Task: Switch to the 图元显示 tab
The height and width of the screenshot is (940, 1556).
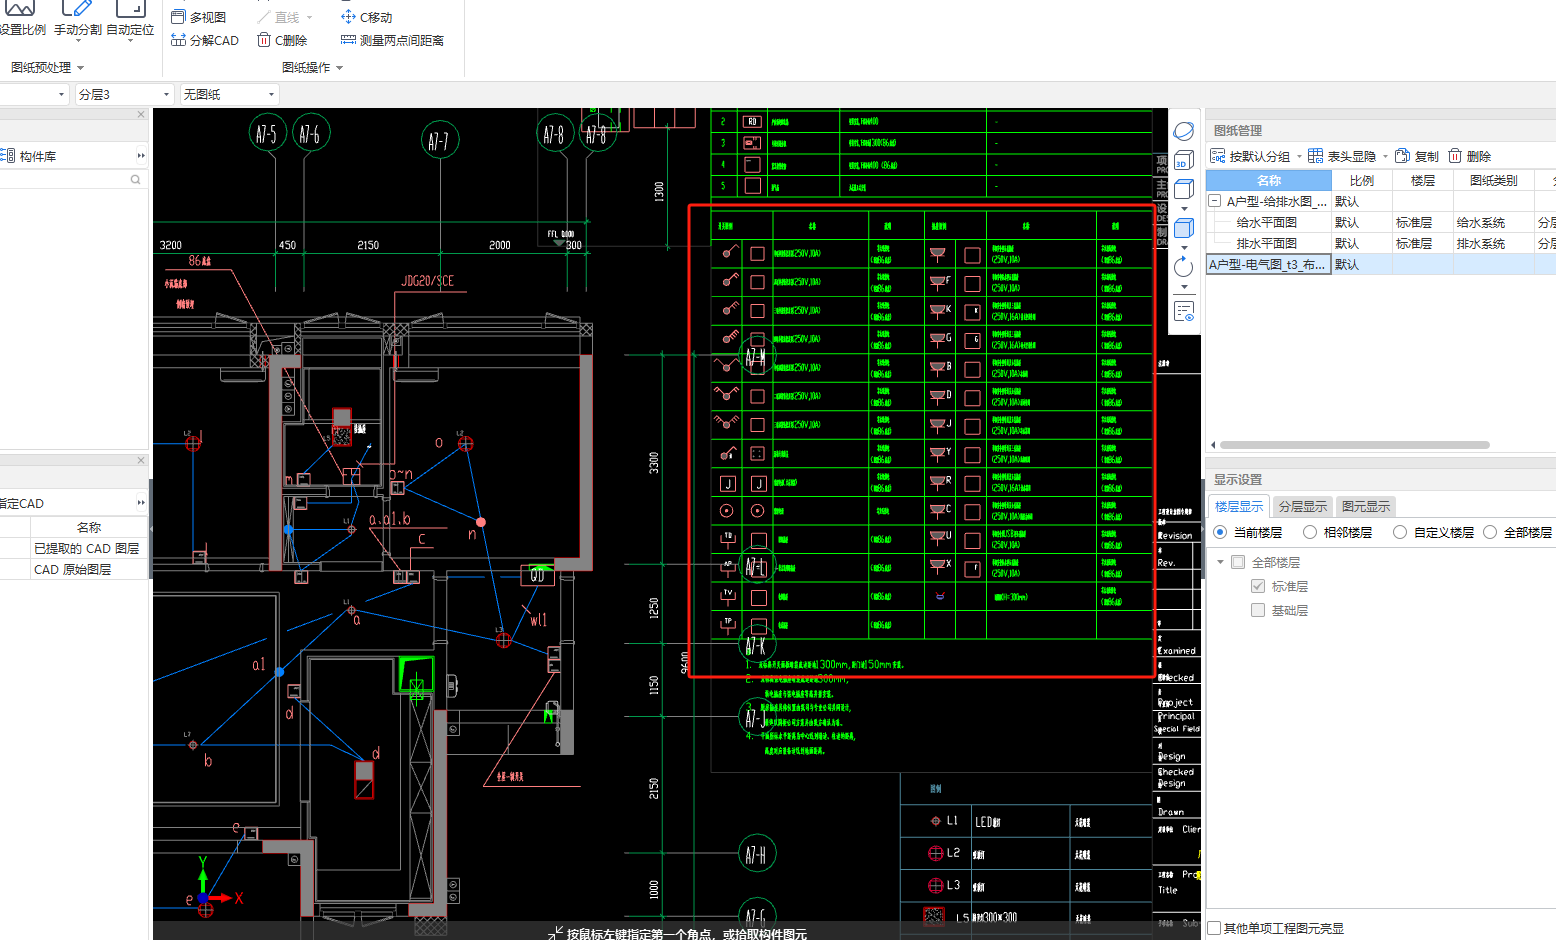Action: click(x=1366, y=506)
